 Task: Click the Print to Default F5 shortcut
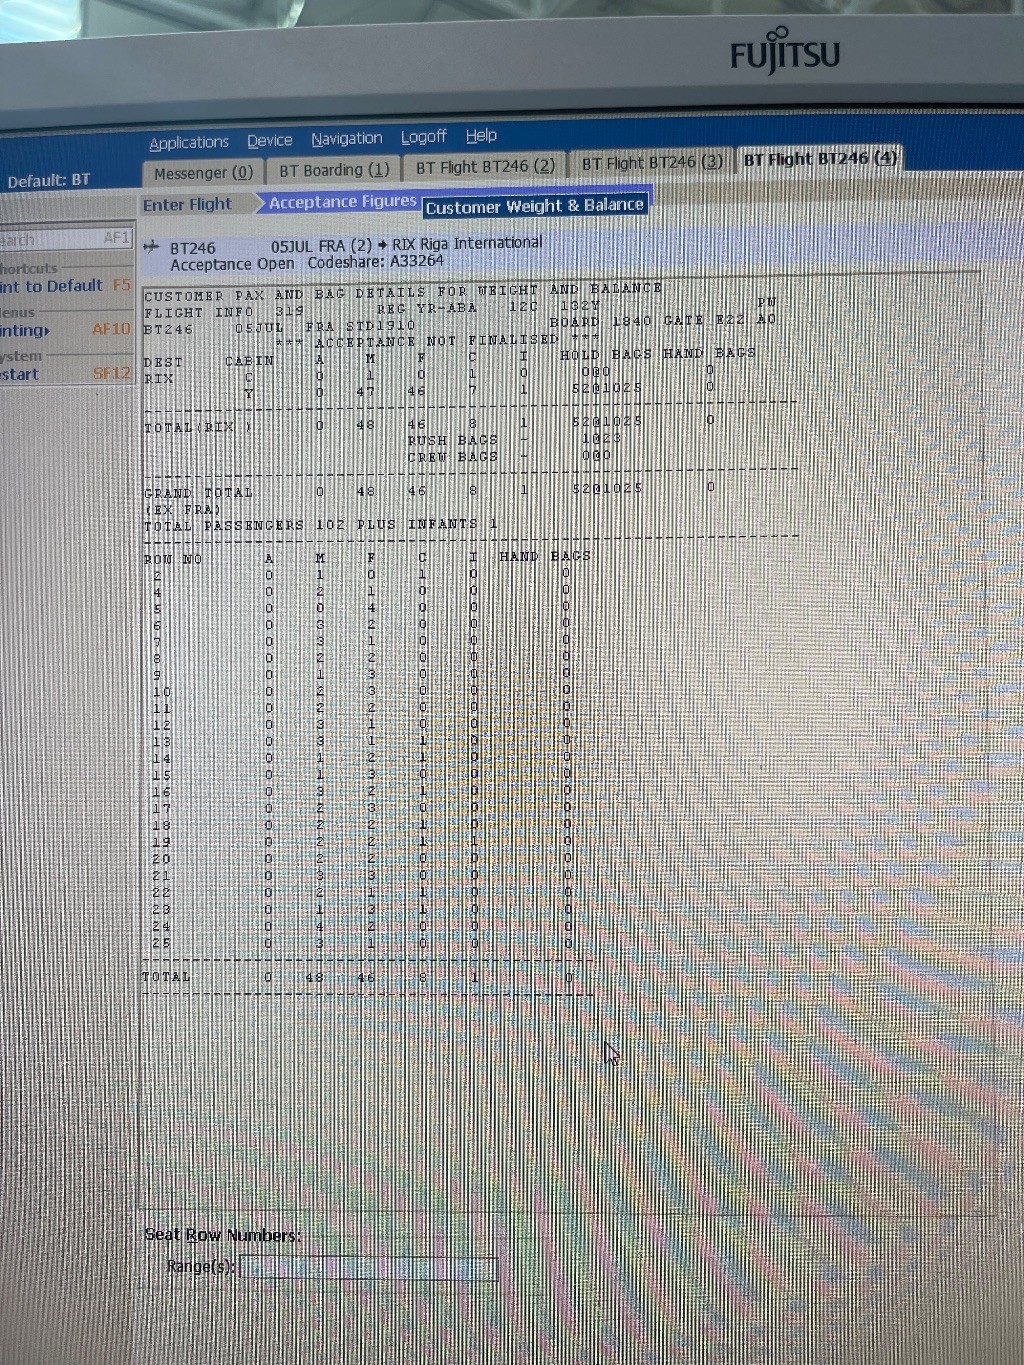pos(60,286)
